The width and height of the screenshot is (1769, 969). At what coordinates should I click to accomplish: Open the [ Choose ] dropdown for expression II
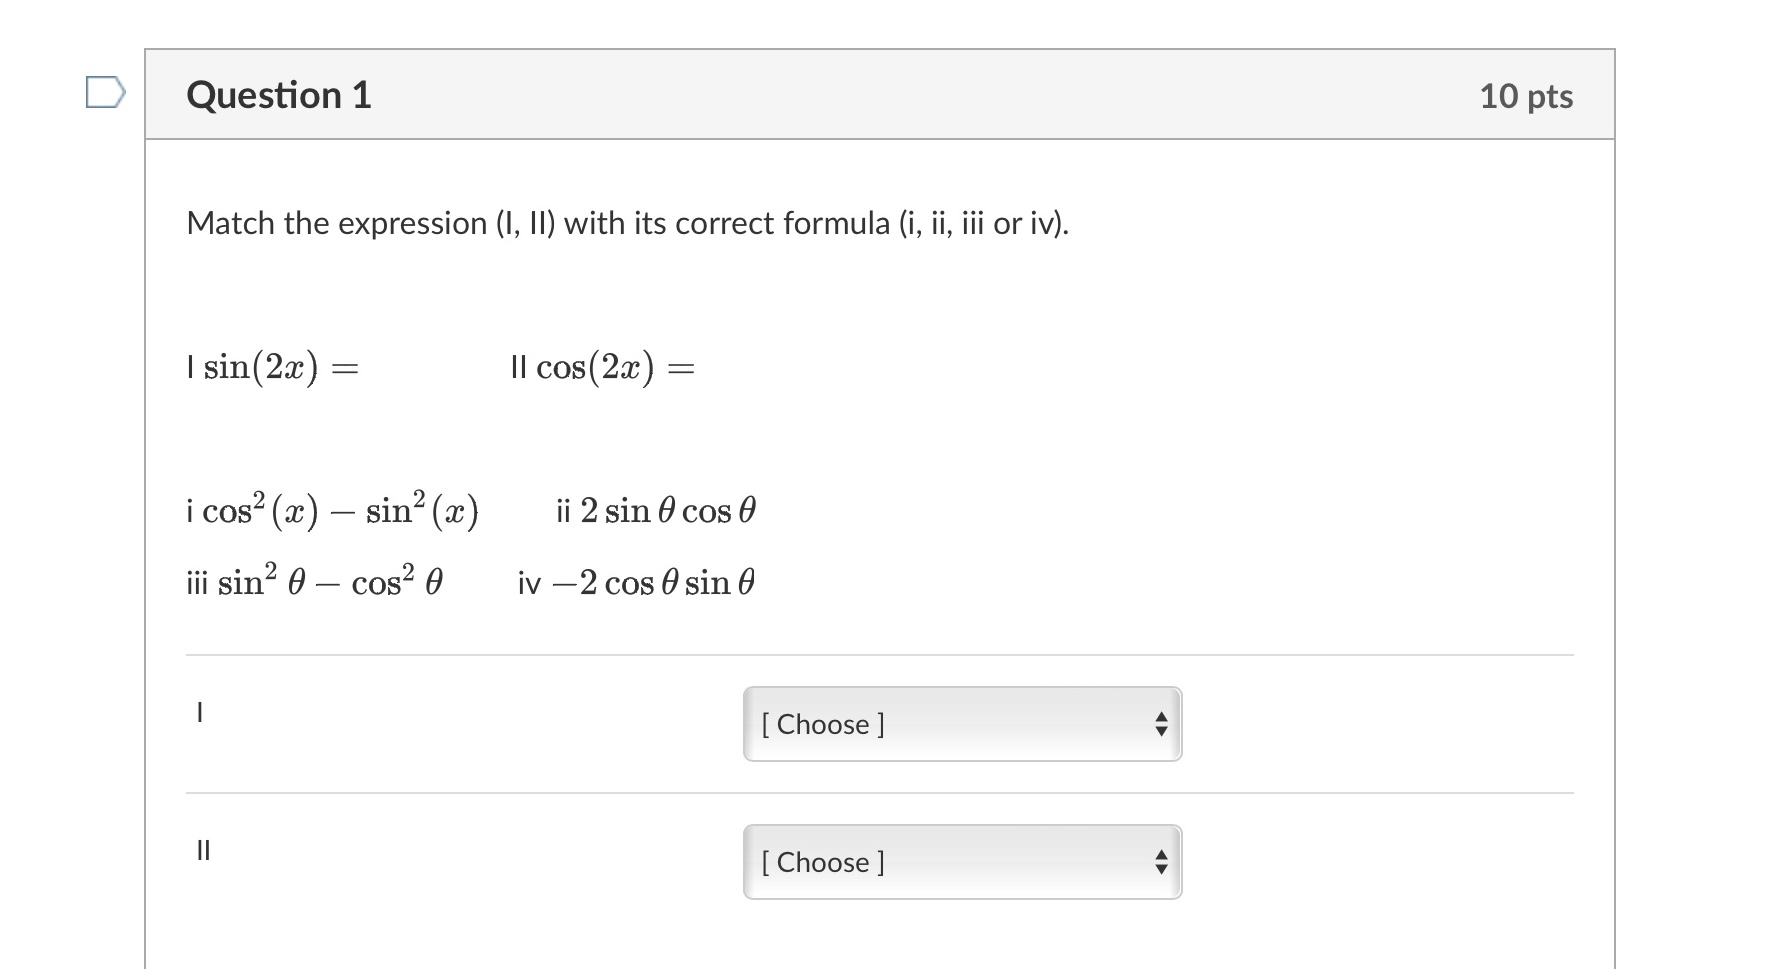coord(960,861)
